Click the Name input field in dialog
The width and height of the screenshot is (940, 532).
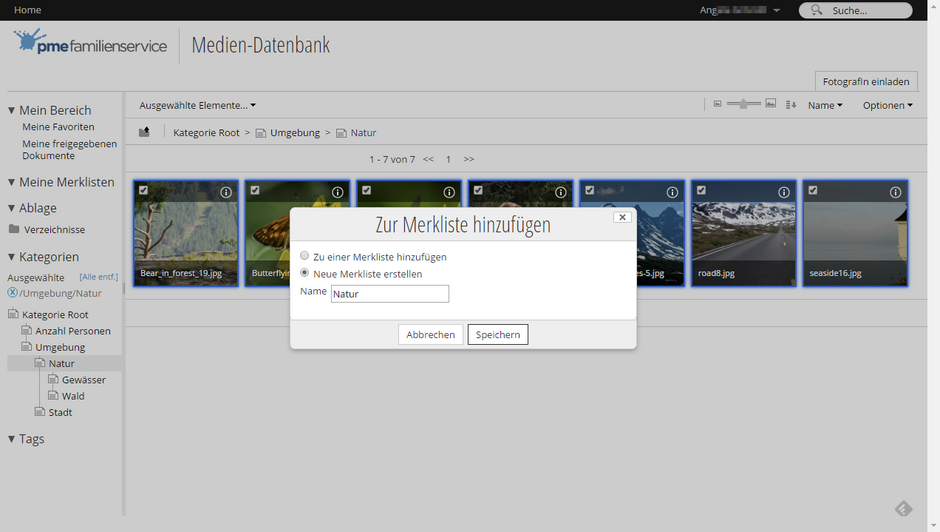(x=390, y=294)
